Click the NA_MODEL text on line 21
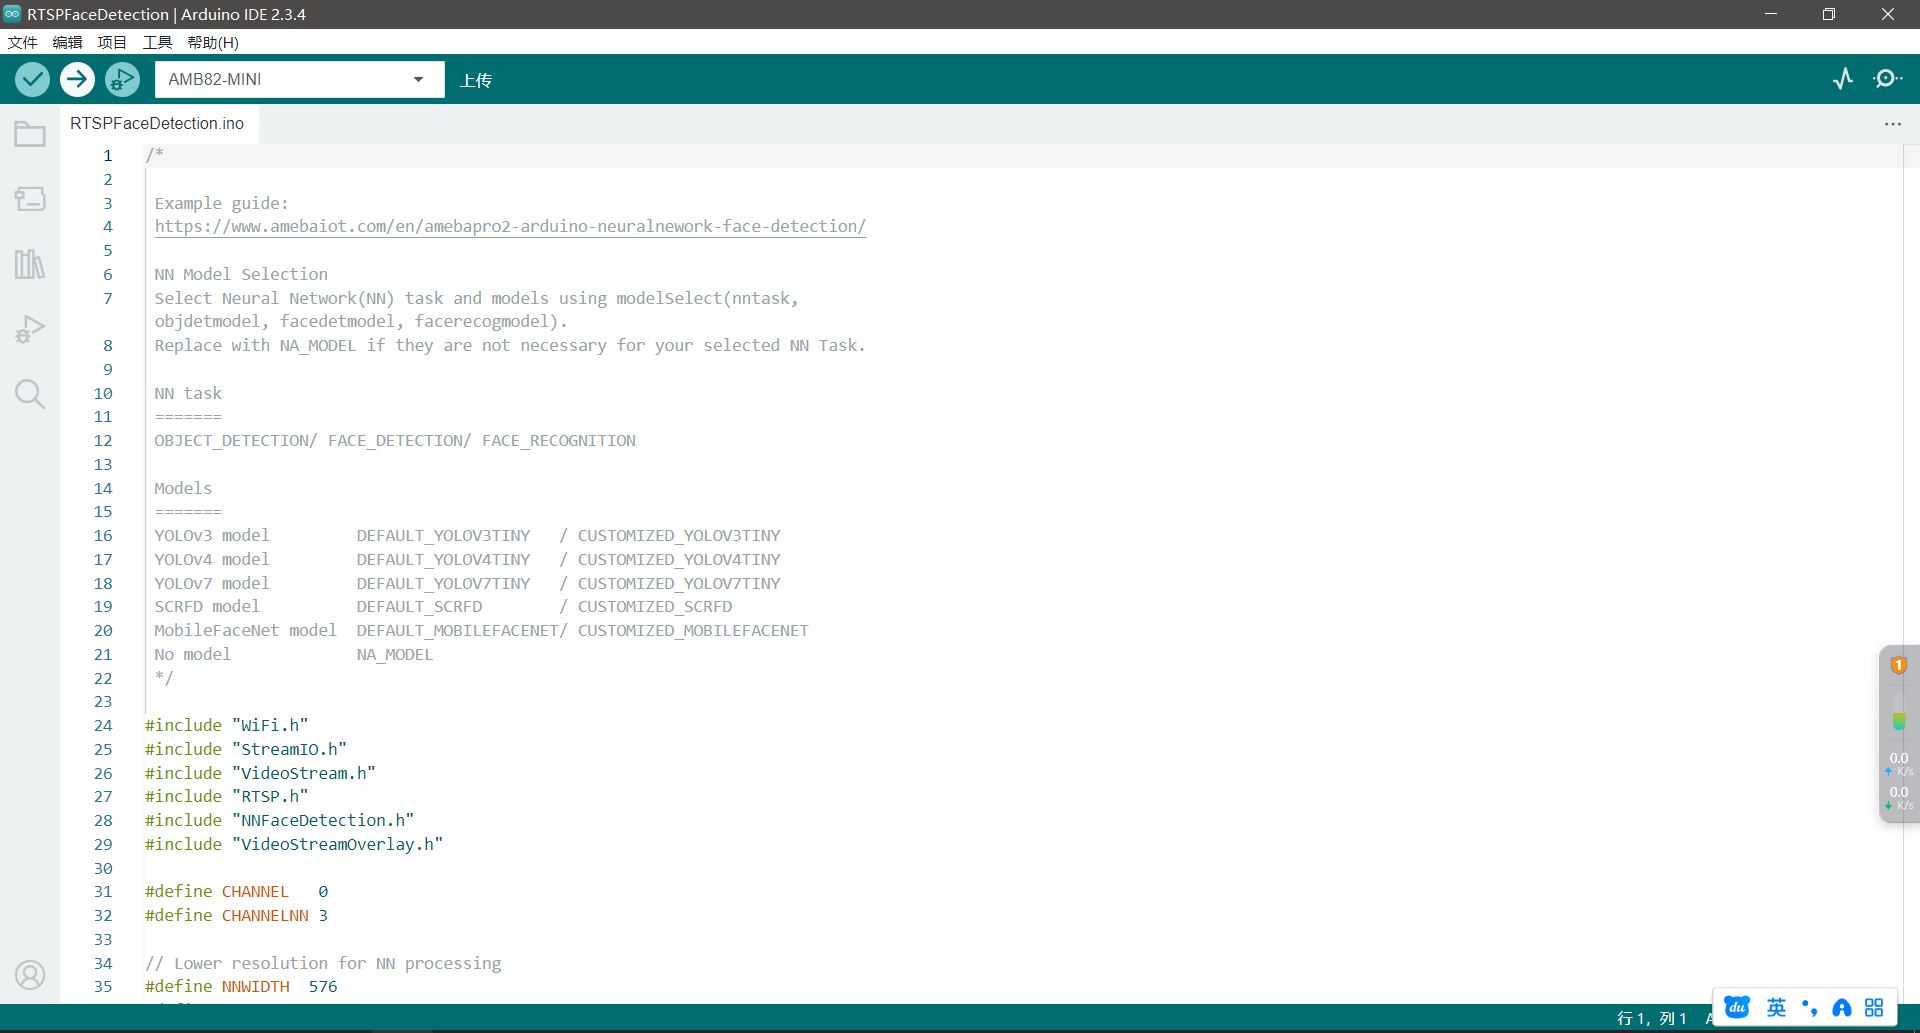The height and width of the screenshot is (1033, 1920). tap(395, 654)
